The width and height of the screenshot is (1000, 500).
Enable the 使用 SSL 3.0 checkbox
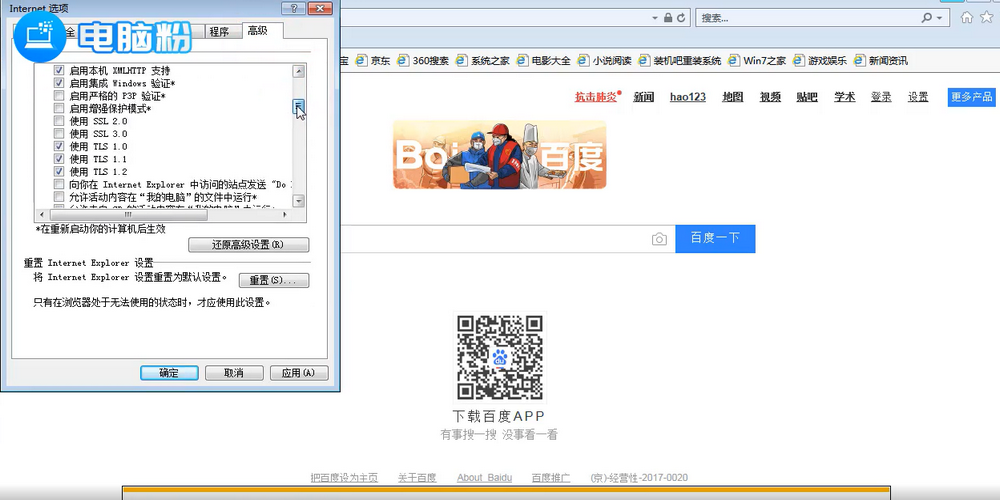(x=59, y=133)
